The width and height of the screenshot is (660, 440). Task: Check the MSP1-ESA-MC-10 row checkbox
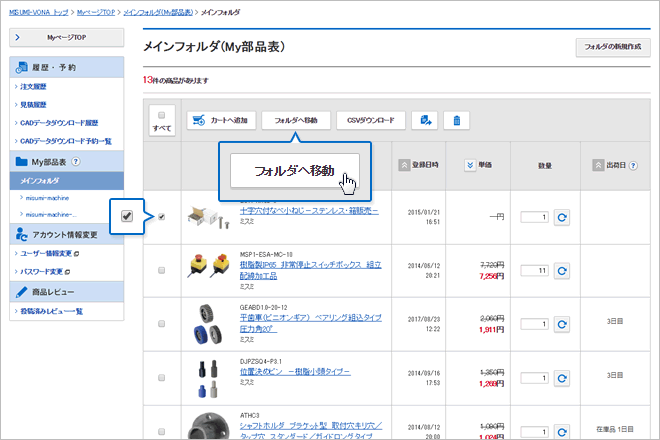tap(162, 270)
